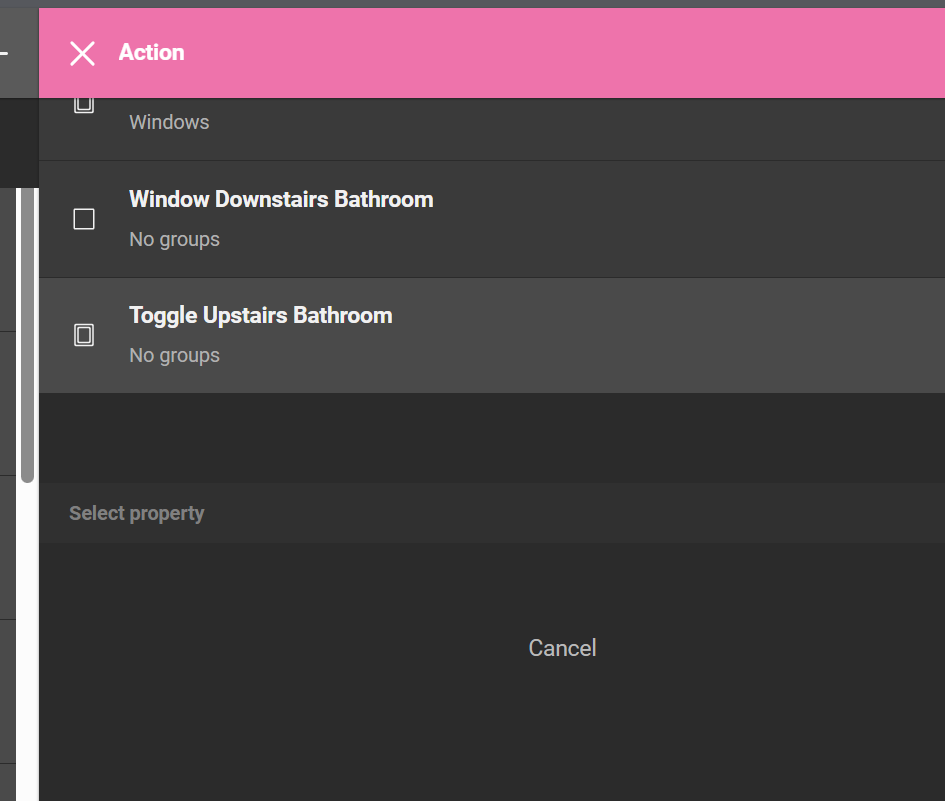
Task: Click the empty area below the device list
Action: 490,438
